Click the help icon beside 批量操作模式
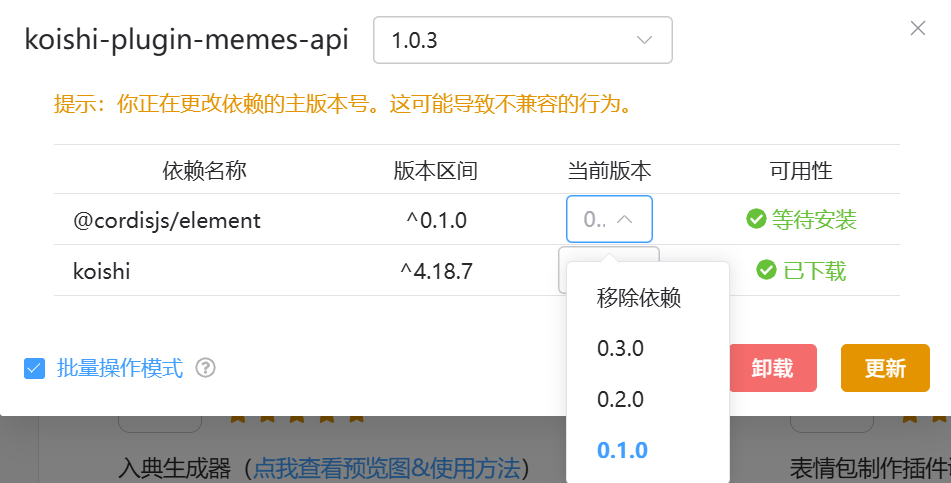The width and height of the screenshot is (951, 483). coord(206,368)
